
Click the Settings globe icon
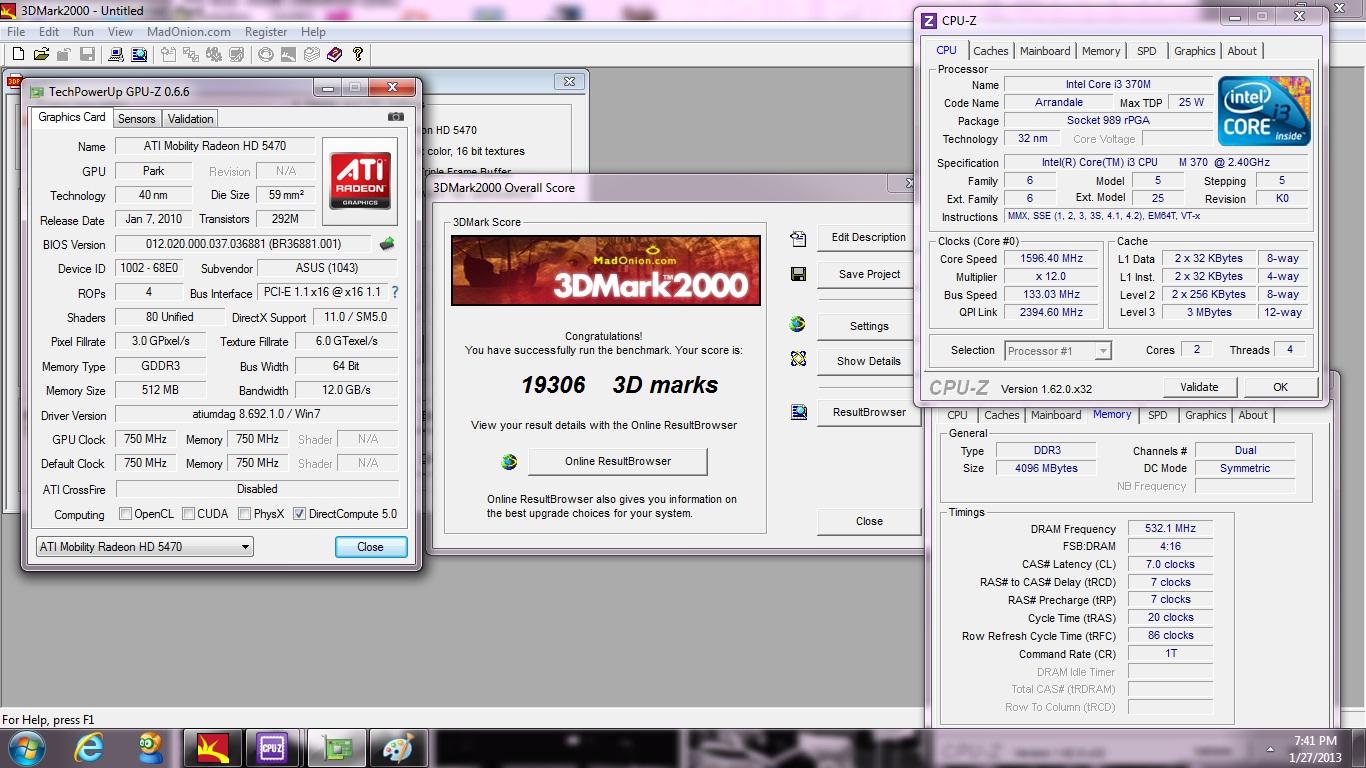point(798,324)
